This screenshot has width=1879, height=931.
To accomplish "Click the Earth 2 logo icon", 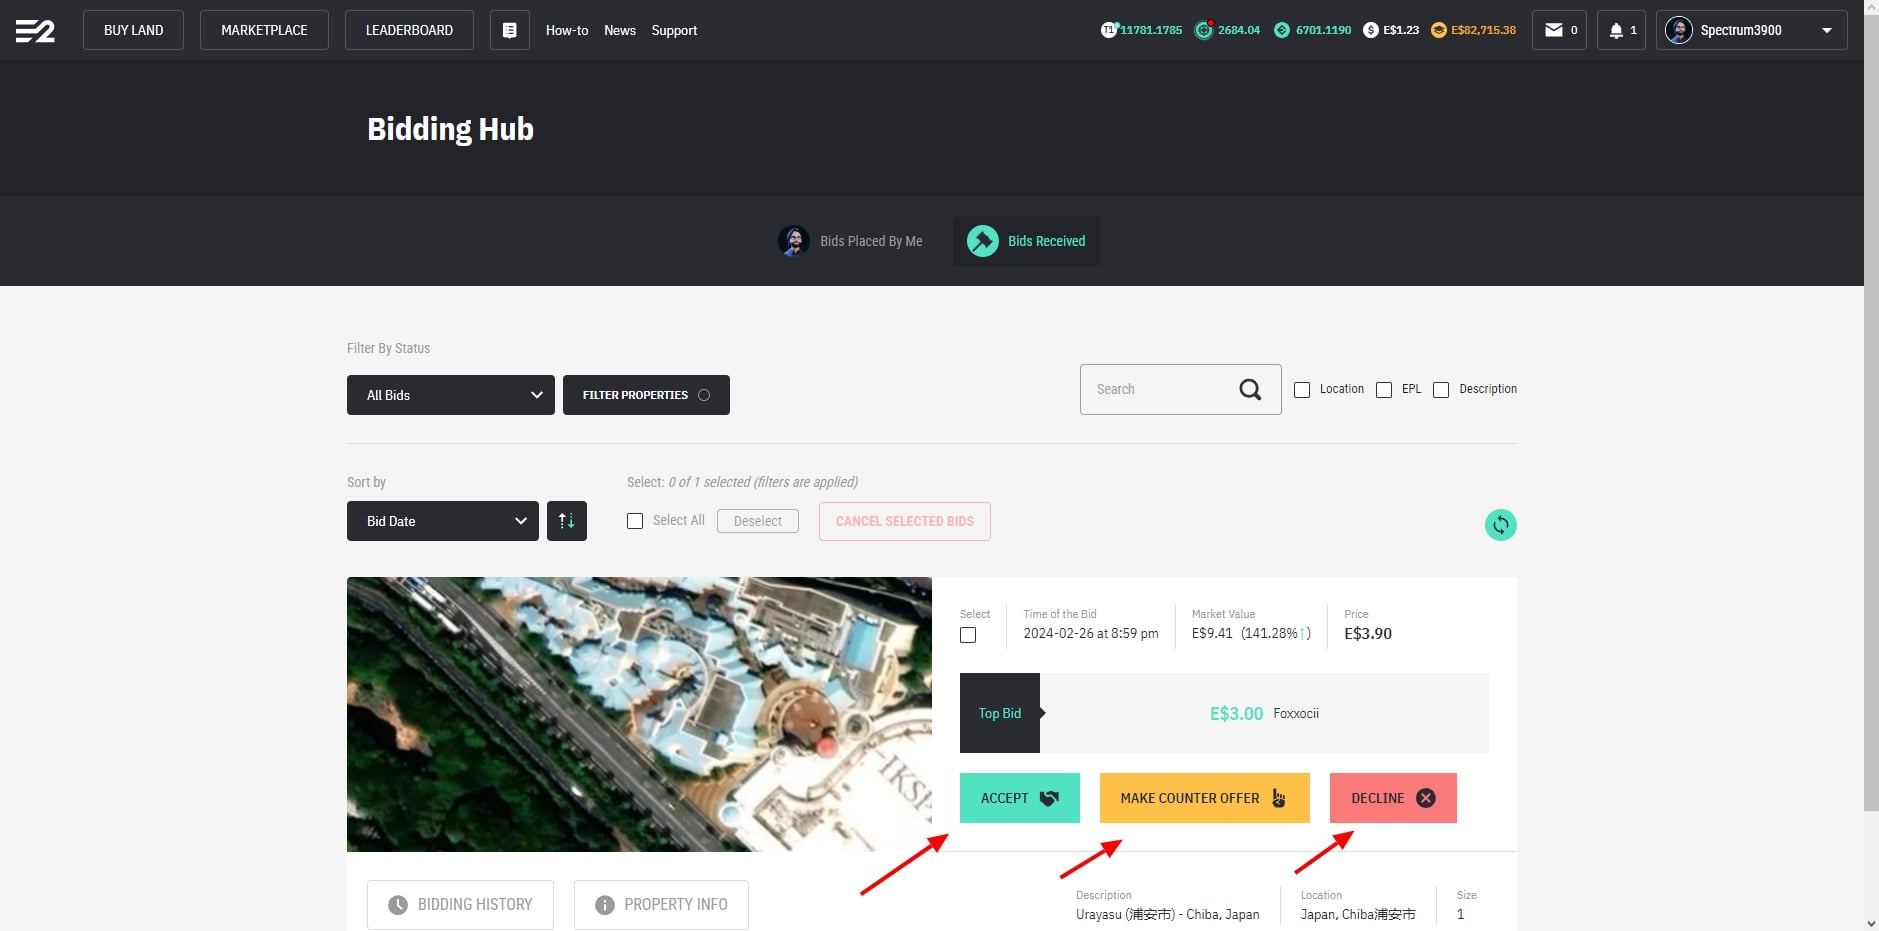I will pyautogui.click(x=35, y=31).
